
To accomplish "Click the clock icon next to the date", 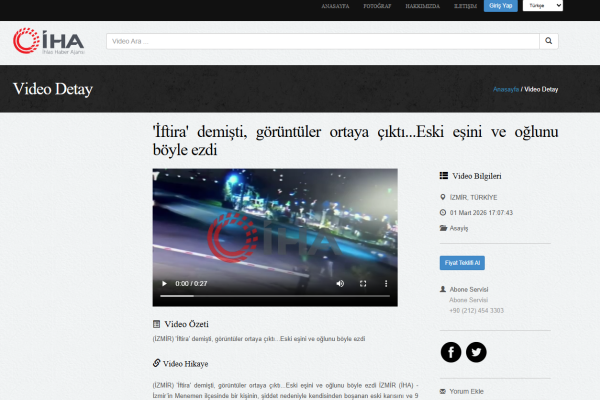I will pyautogui.click(x=443, y=212).
